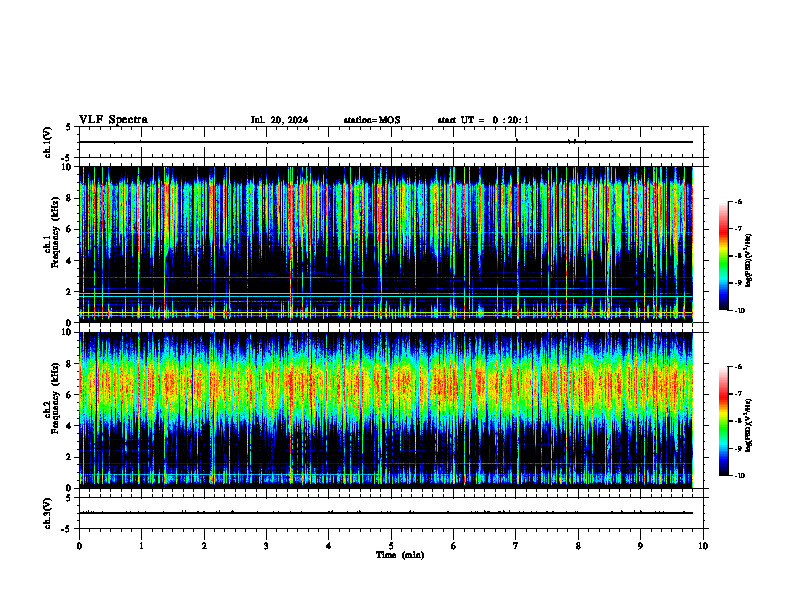Click the "start UT = 0 : 20: 1" text
This screenshot has width=792, height=612.
483,120
